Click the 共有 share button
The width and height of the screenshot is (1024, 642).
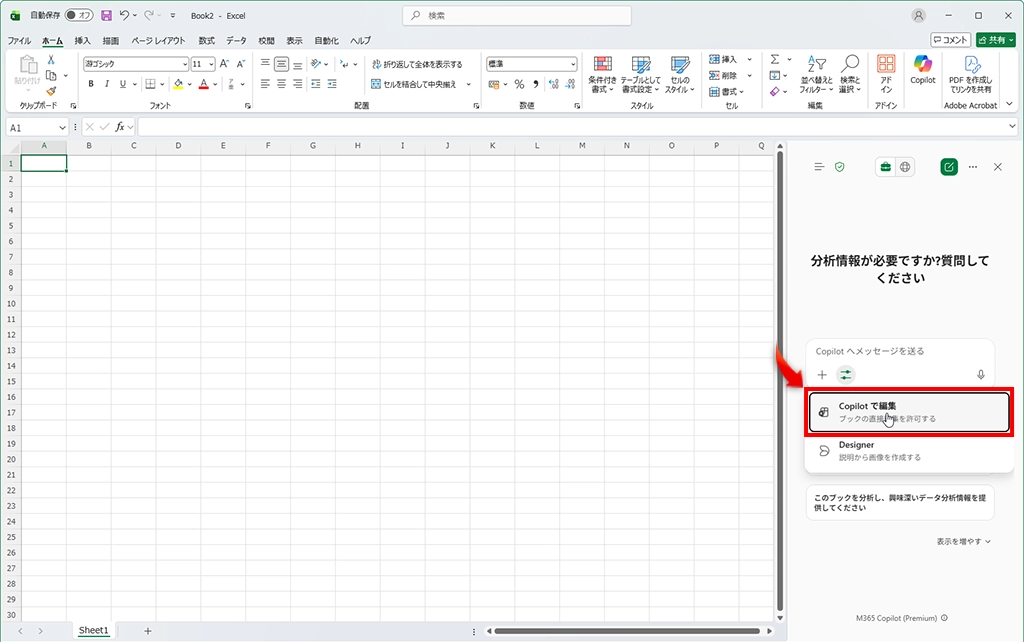(996, 40)
